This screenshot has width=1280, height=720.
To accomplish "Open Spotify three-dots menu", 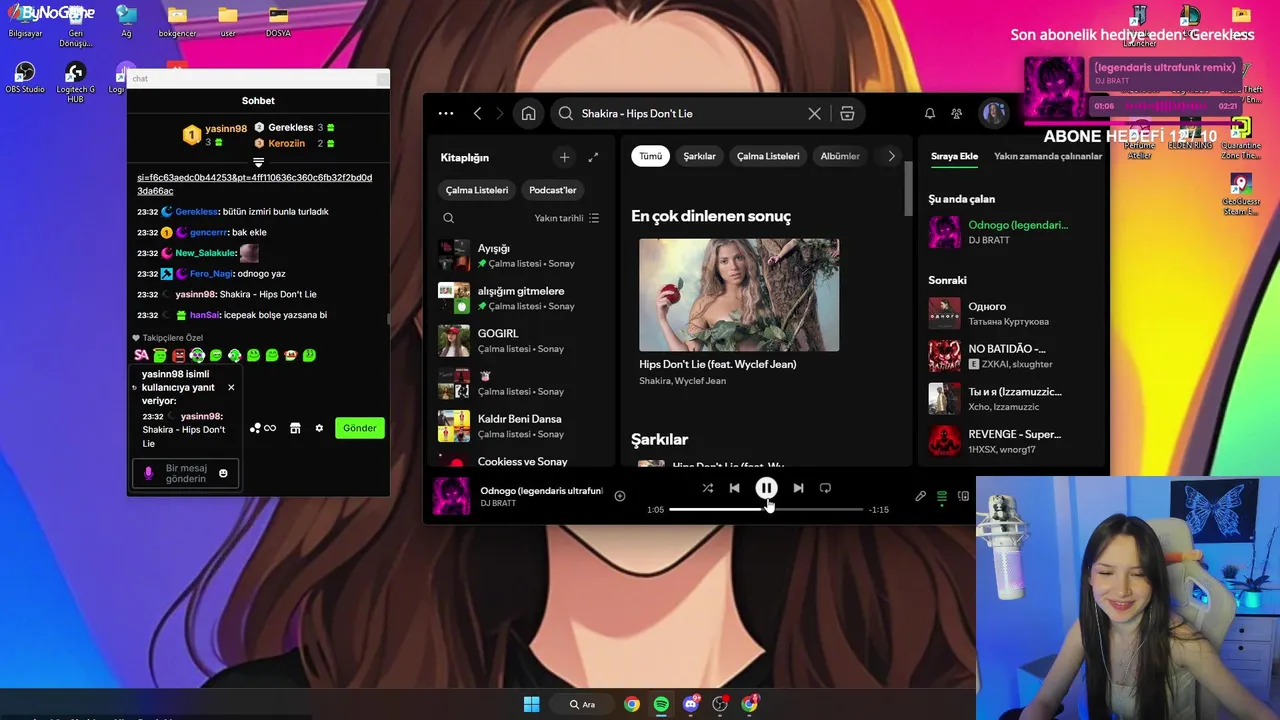I will [x=446, y=113].
